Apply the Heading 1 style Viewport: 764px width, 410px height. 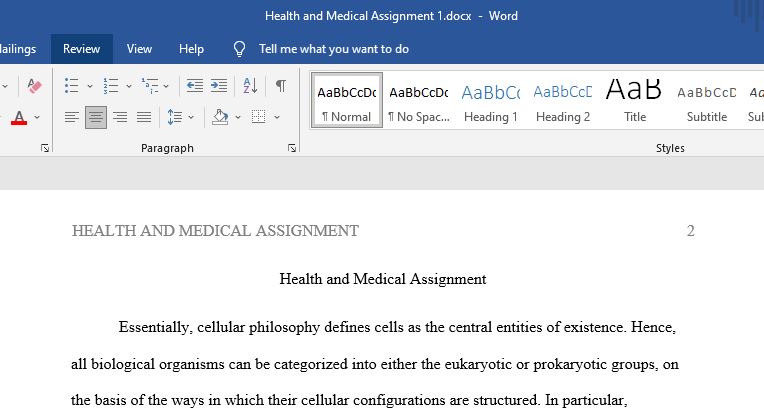click(491, 101)
